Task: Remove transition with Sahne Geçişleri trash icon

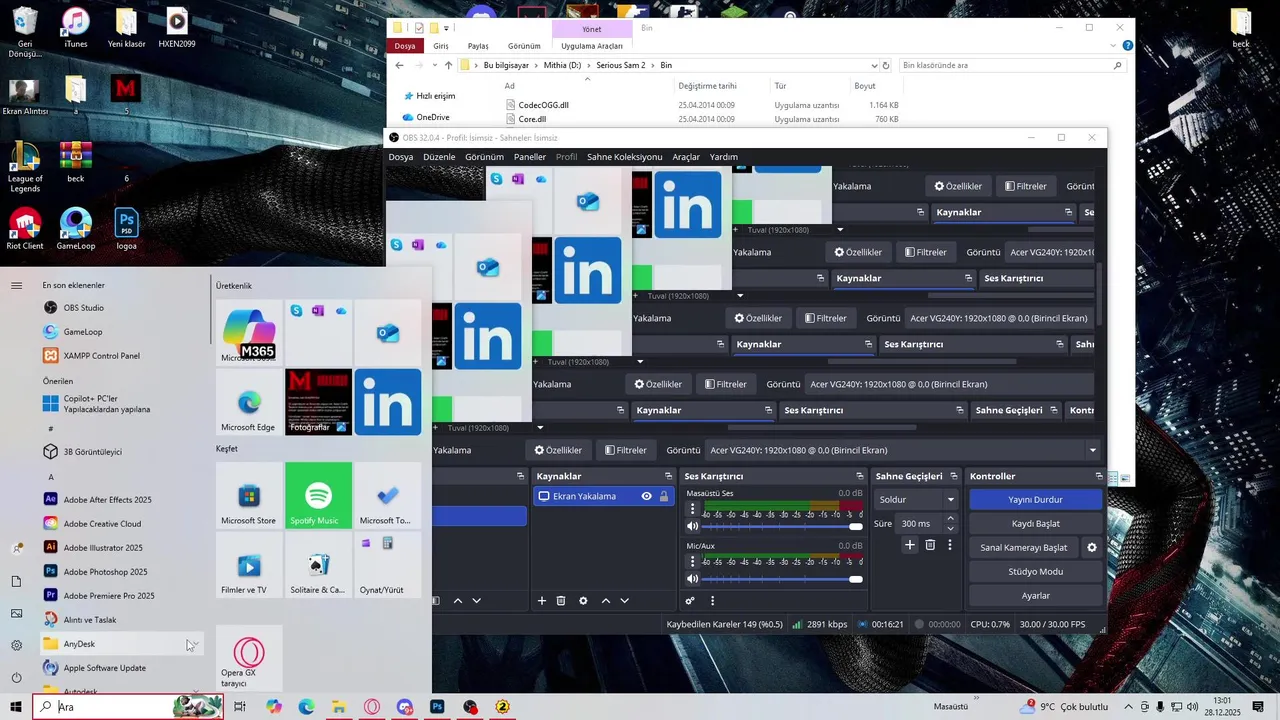Action: pos(930,545)
